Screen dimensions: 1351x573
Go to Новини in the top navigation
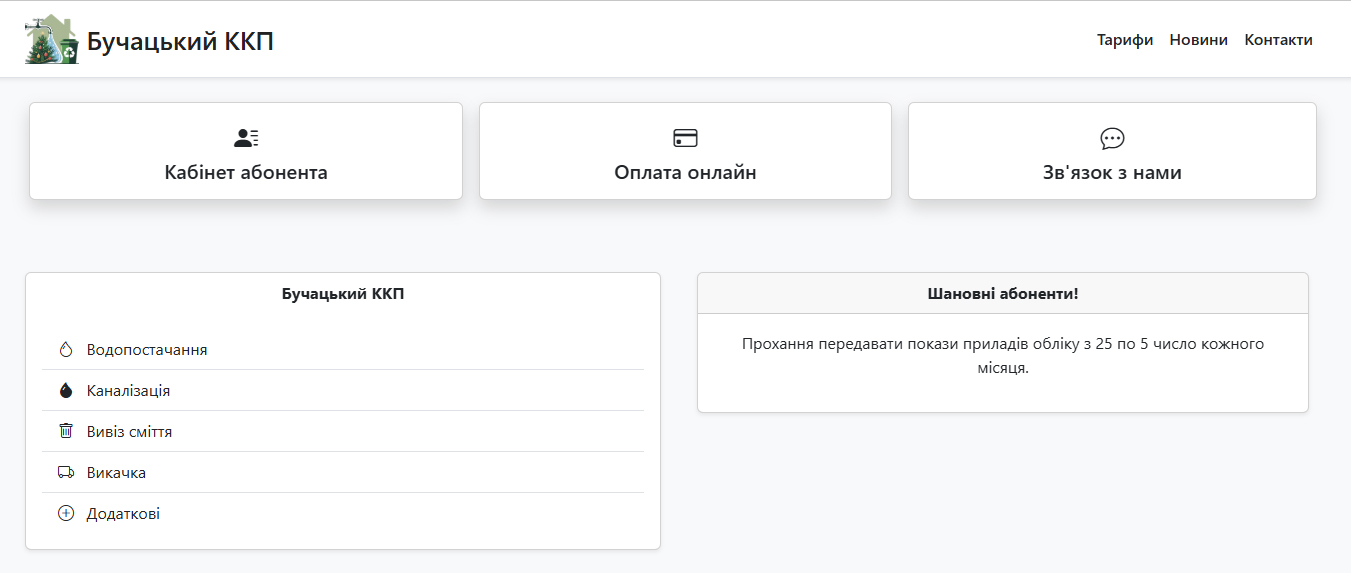[x=1198, y=40]
